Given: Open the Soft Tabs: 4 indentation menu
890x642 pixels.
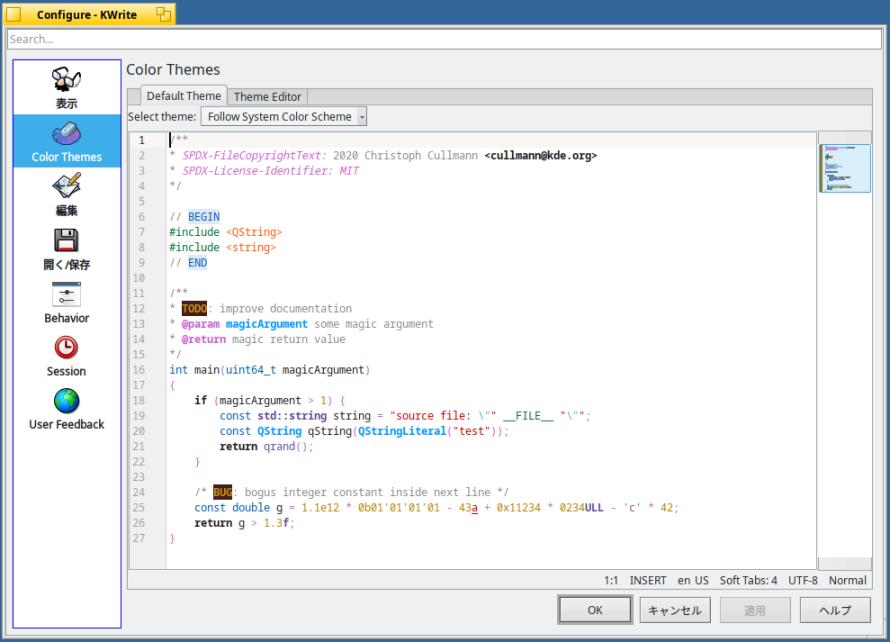Looking at the screenshot, I should (748, 580).
